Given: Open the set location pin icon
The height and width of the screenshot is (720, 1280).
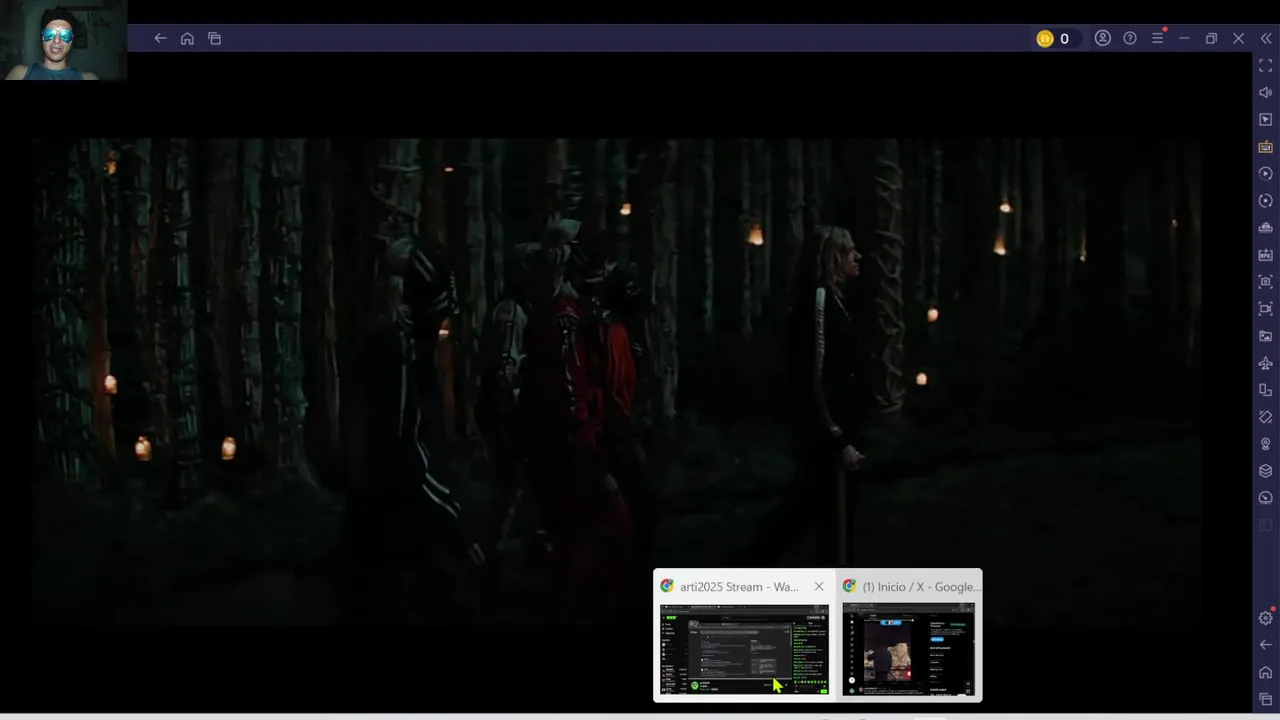Looking at the screenshot, I should click(x=1266, y=444).
